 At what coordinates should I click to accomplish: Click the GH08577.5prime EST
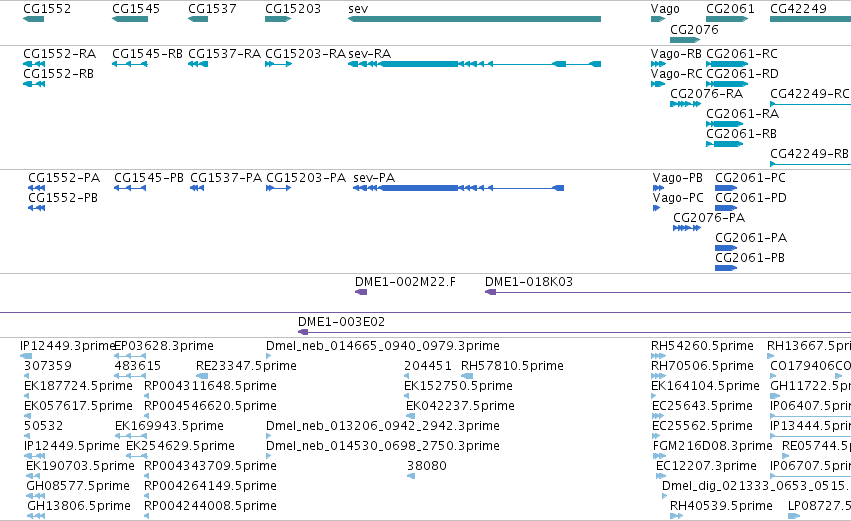coord(35,496)
